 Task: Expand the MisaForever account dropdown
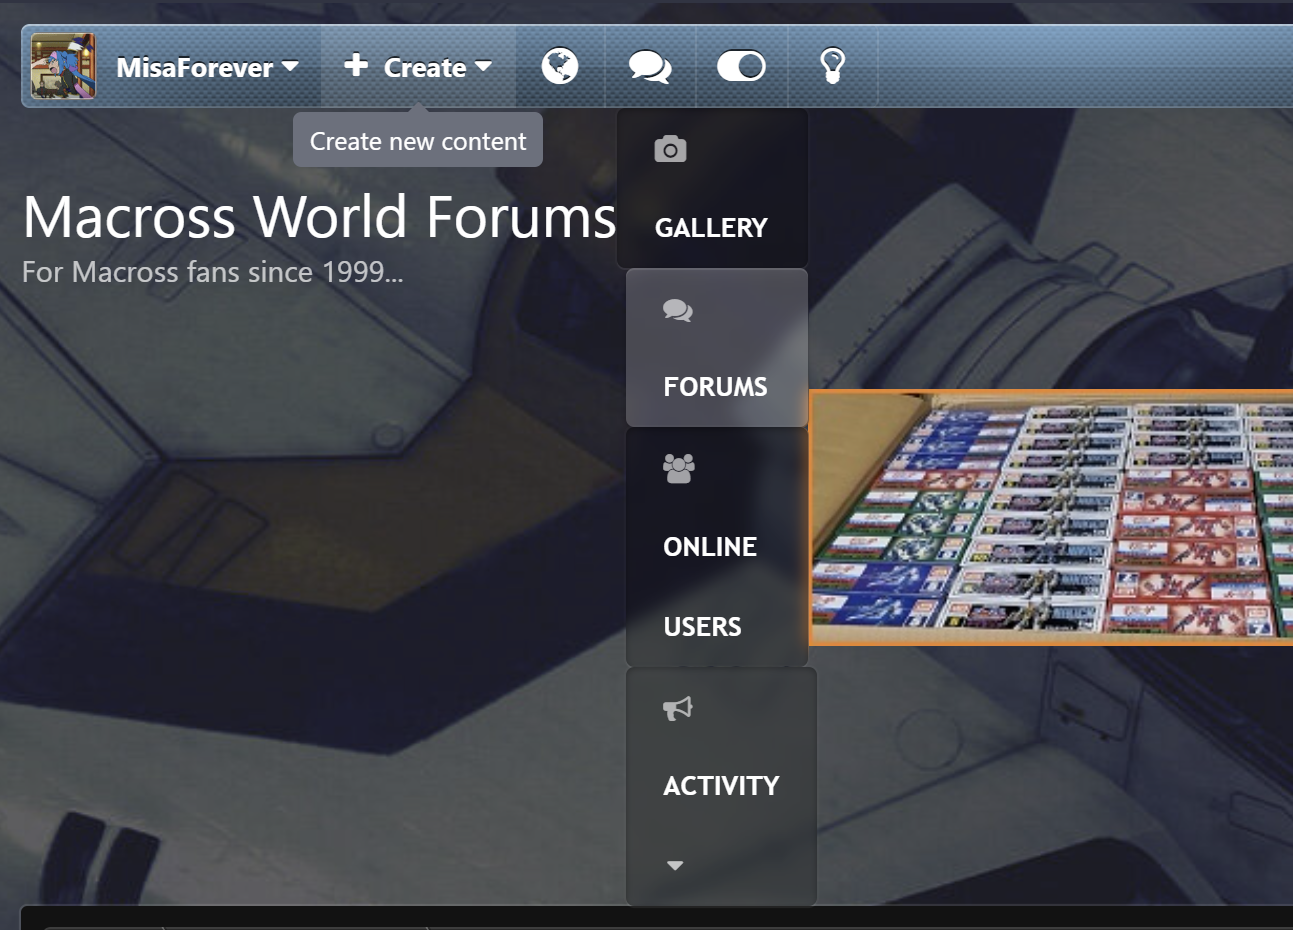click(207, 67)
